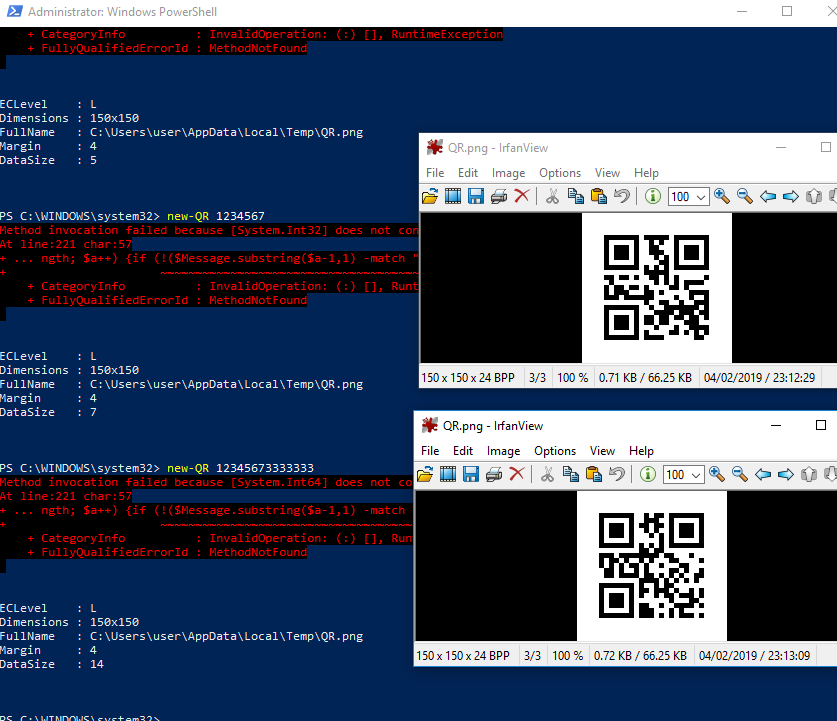Screen dimensions: 837x721
Task: Click status text '0.72 KB / 66.25 KB'
Action: pos(640,656)
